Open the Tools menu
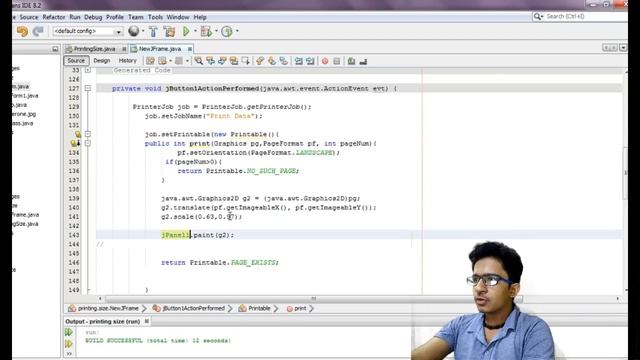640x360 pixels. (x=155, y=17)
